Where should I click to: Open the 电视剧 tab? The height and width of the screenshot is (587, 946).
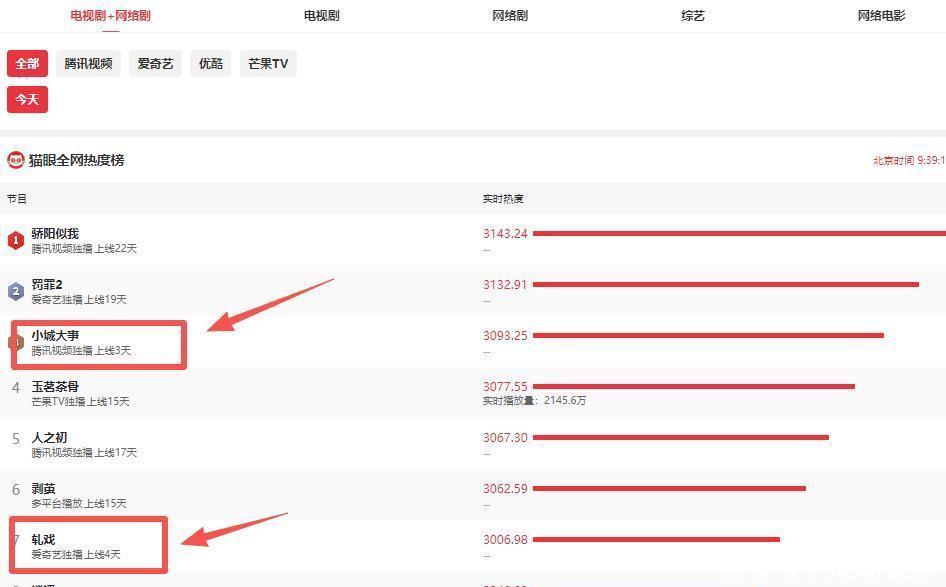(321, 16)
